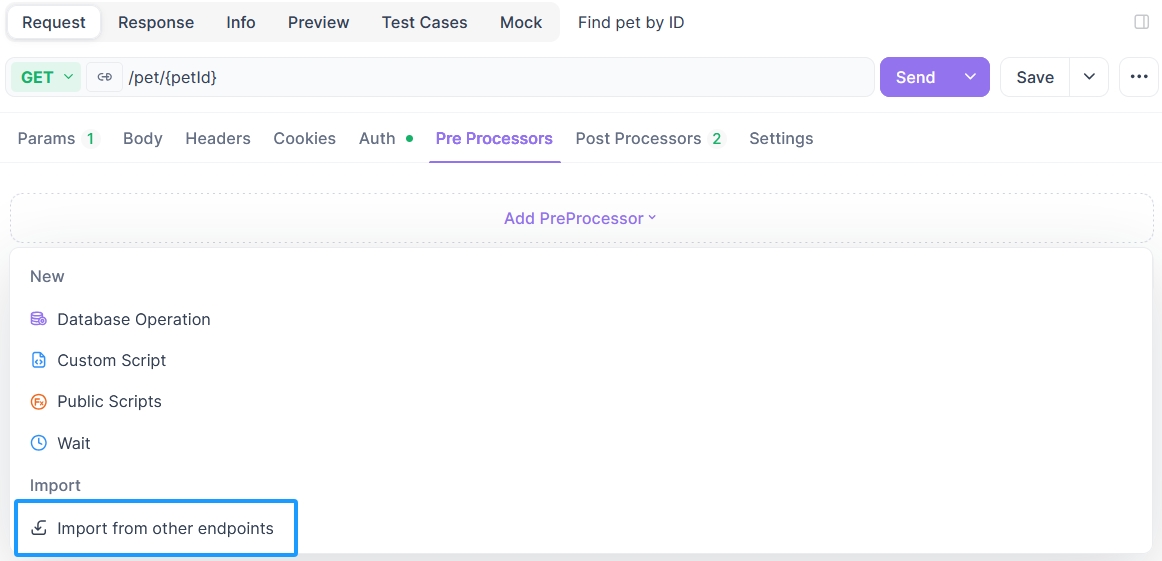Expand the Save options chevron

[1089, 77]
